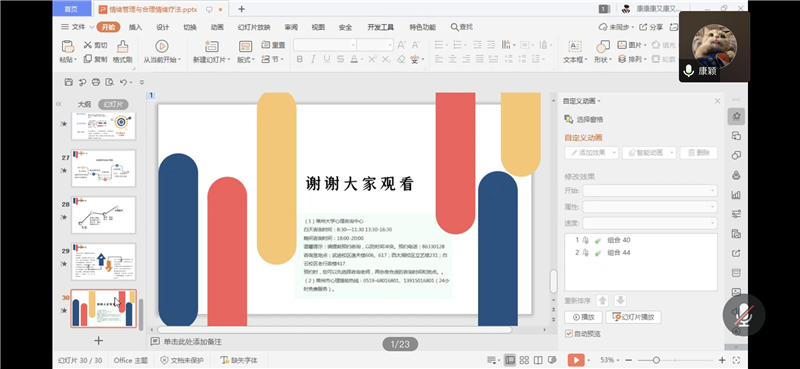Uncheck the Auto Preview (自动预览) checkbox
The width and height of the screenshot is (800, 369).
(x=569, y=334)
